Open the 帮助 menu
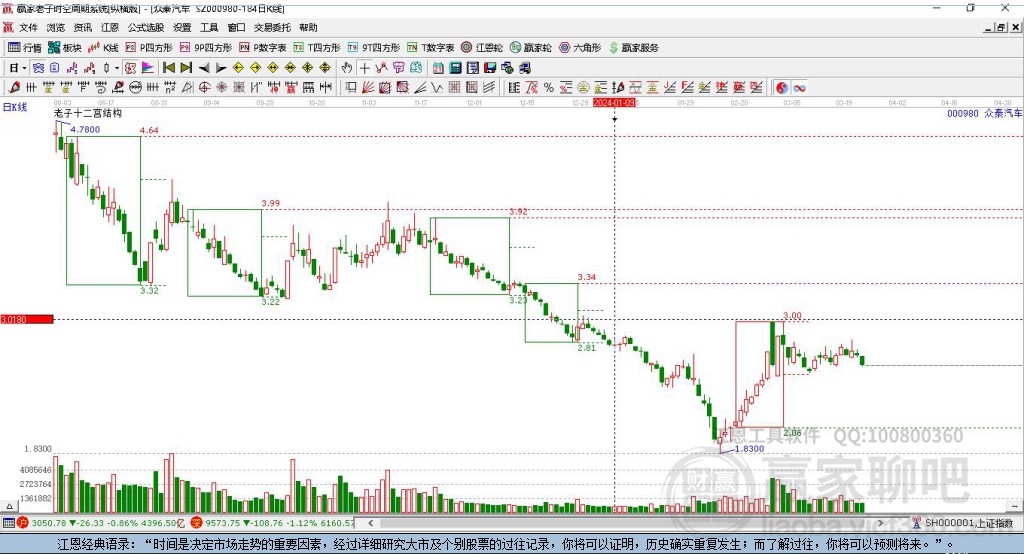1024x554 pixels. [x=308, y=27]
